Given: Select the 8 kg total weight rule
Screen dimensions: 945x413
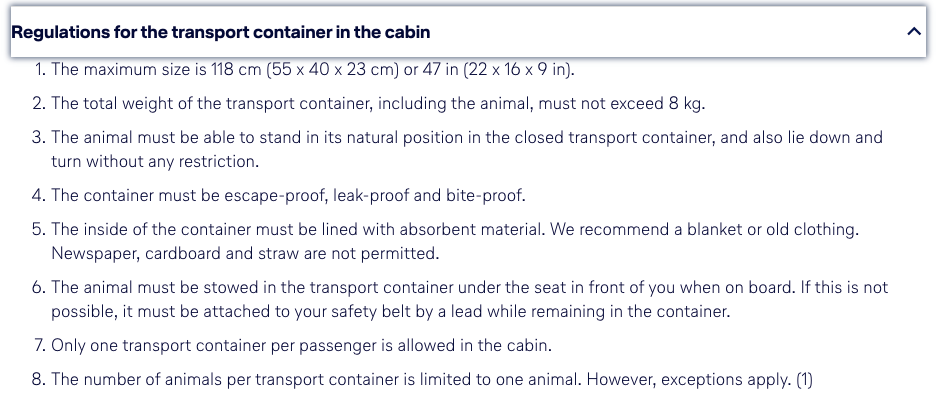Looking at the screenshot, I should [x=380, y=103].
